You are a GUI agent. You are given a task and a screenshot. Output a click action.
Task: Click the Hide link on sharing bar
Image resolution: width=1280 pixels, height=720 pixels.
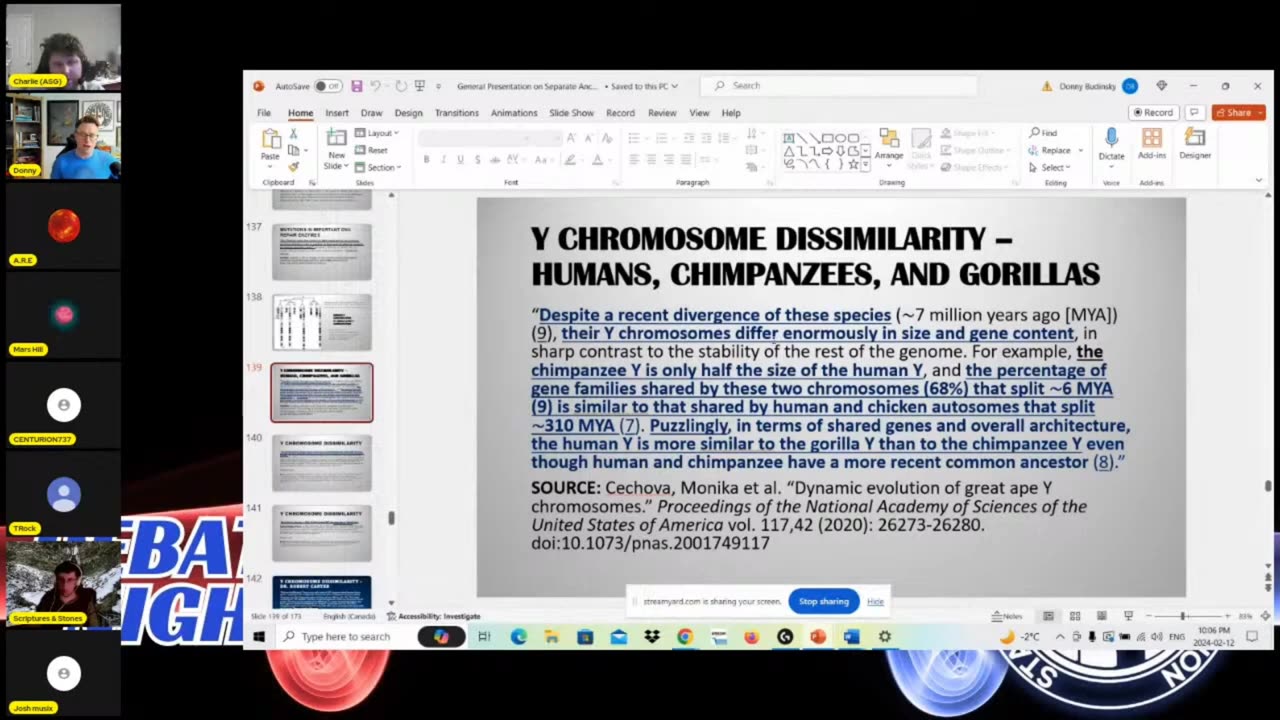(875, 601)
